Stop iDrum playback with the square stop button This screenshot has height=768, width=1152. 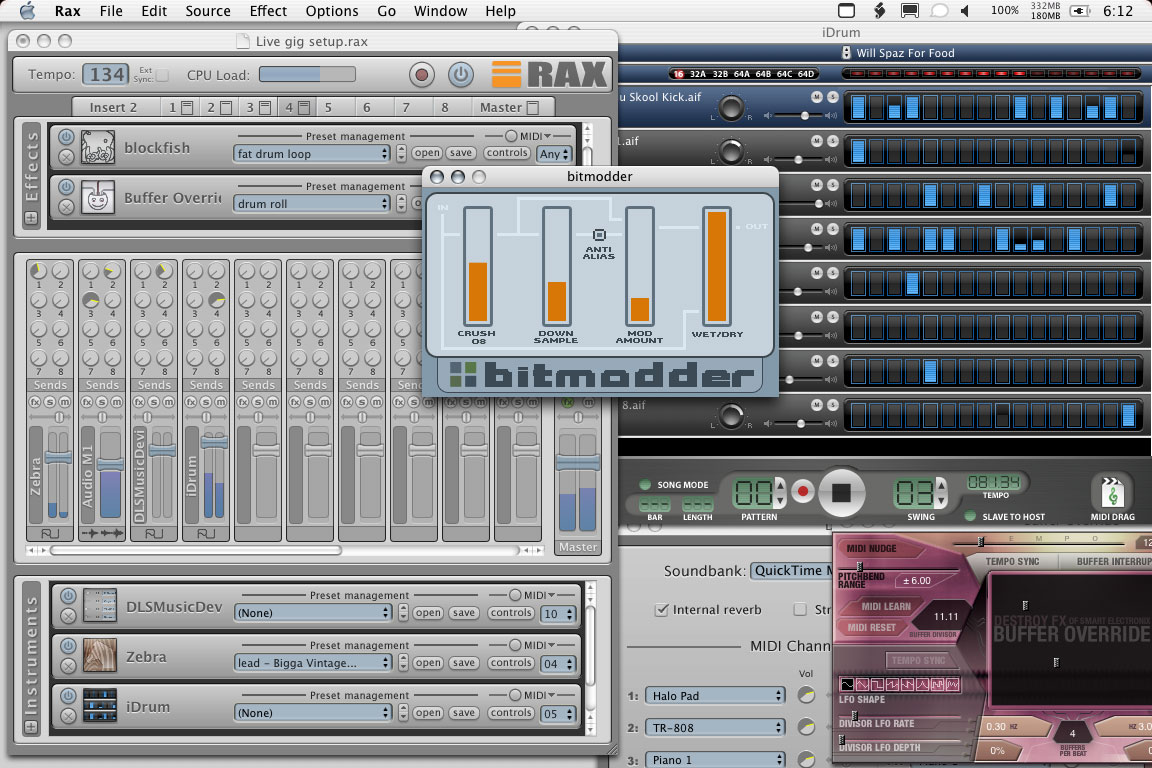click(841, 492)
